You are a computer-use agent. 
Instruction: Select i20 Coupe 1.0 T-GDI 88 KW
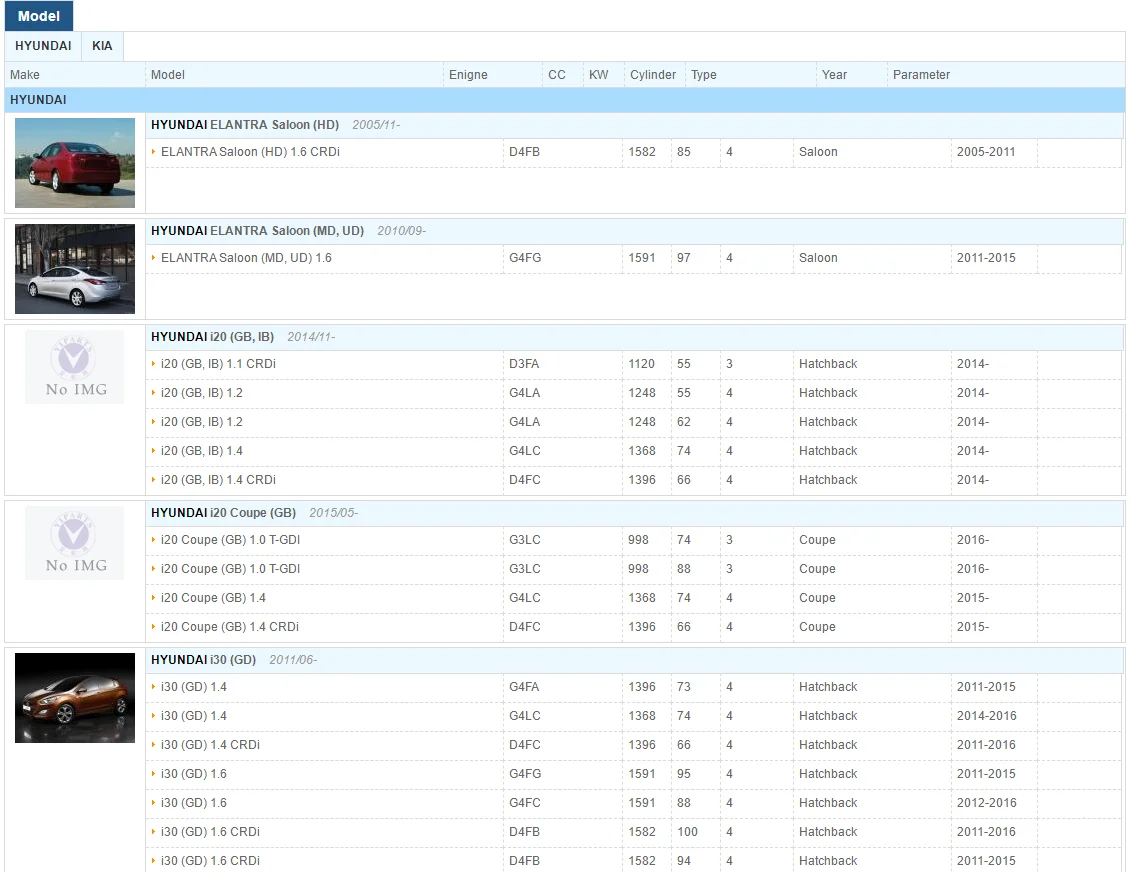[x=231, y=569]
